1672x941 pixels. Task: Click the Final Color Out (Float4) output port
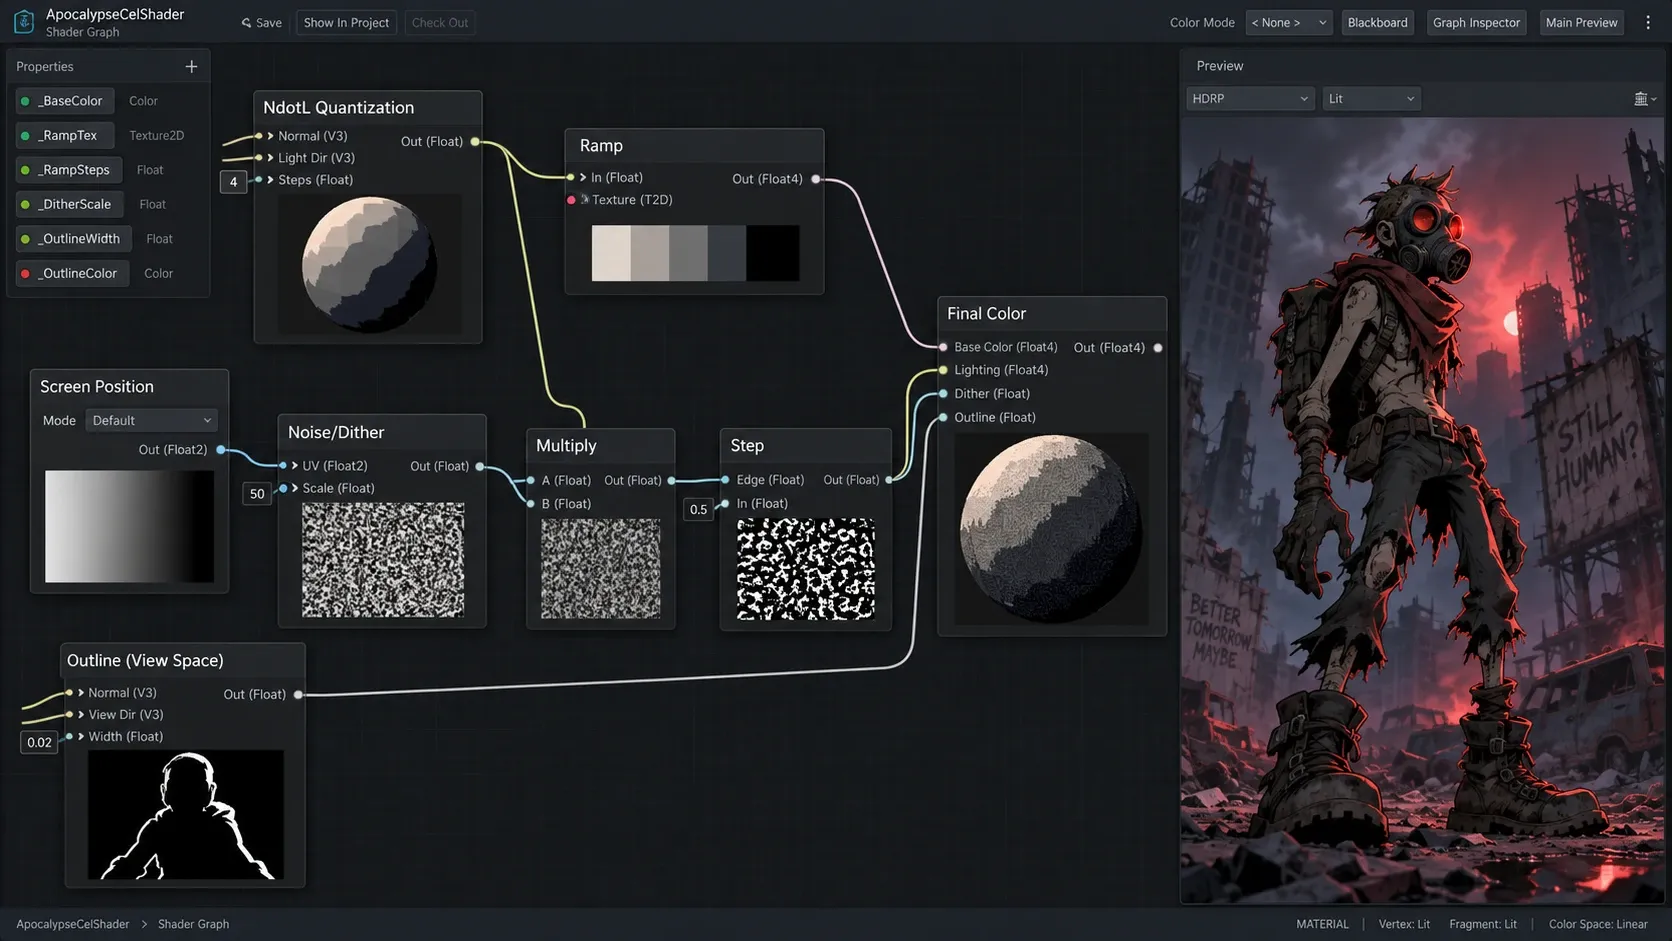click(x=1158, y=348)
